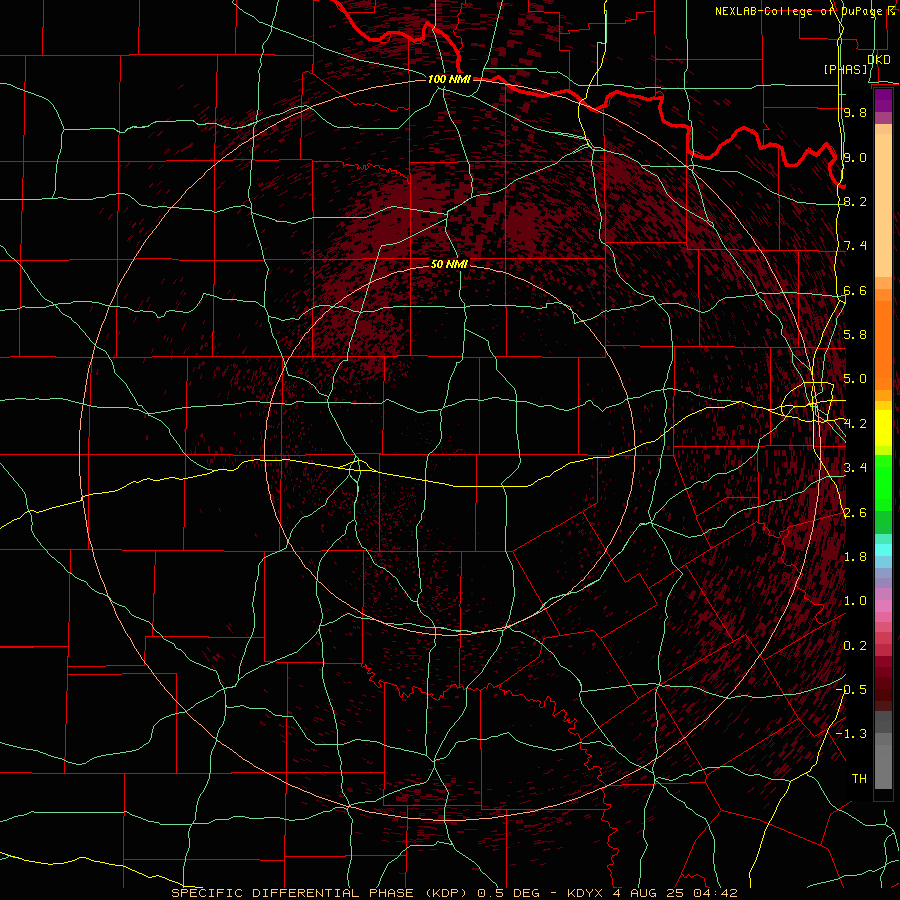900x900 pixels.
Task: Click the 1.0 scale value
Action: coord(855,601)
